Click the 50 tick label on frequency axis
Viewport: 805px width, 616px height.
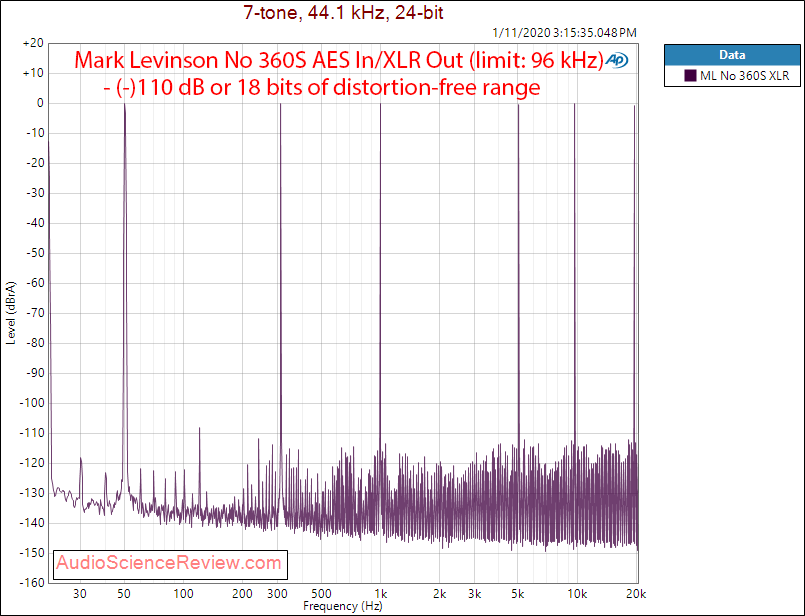coord(124,594)
